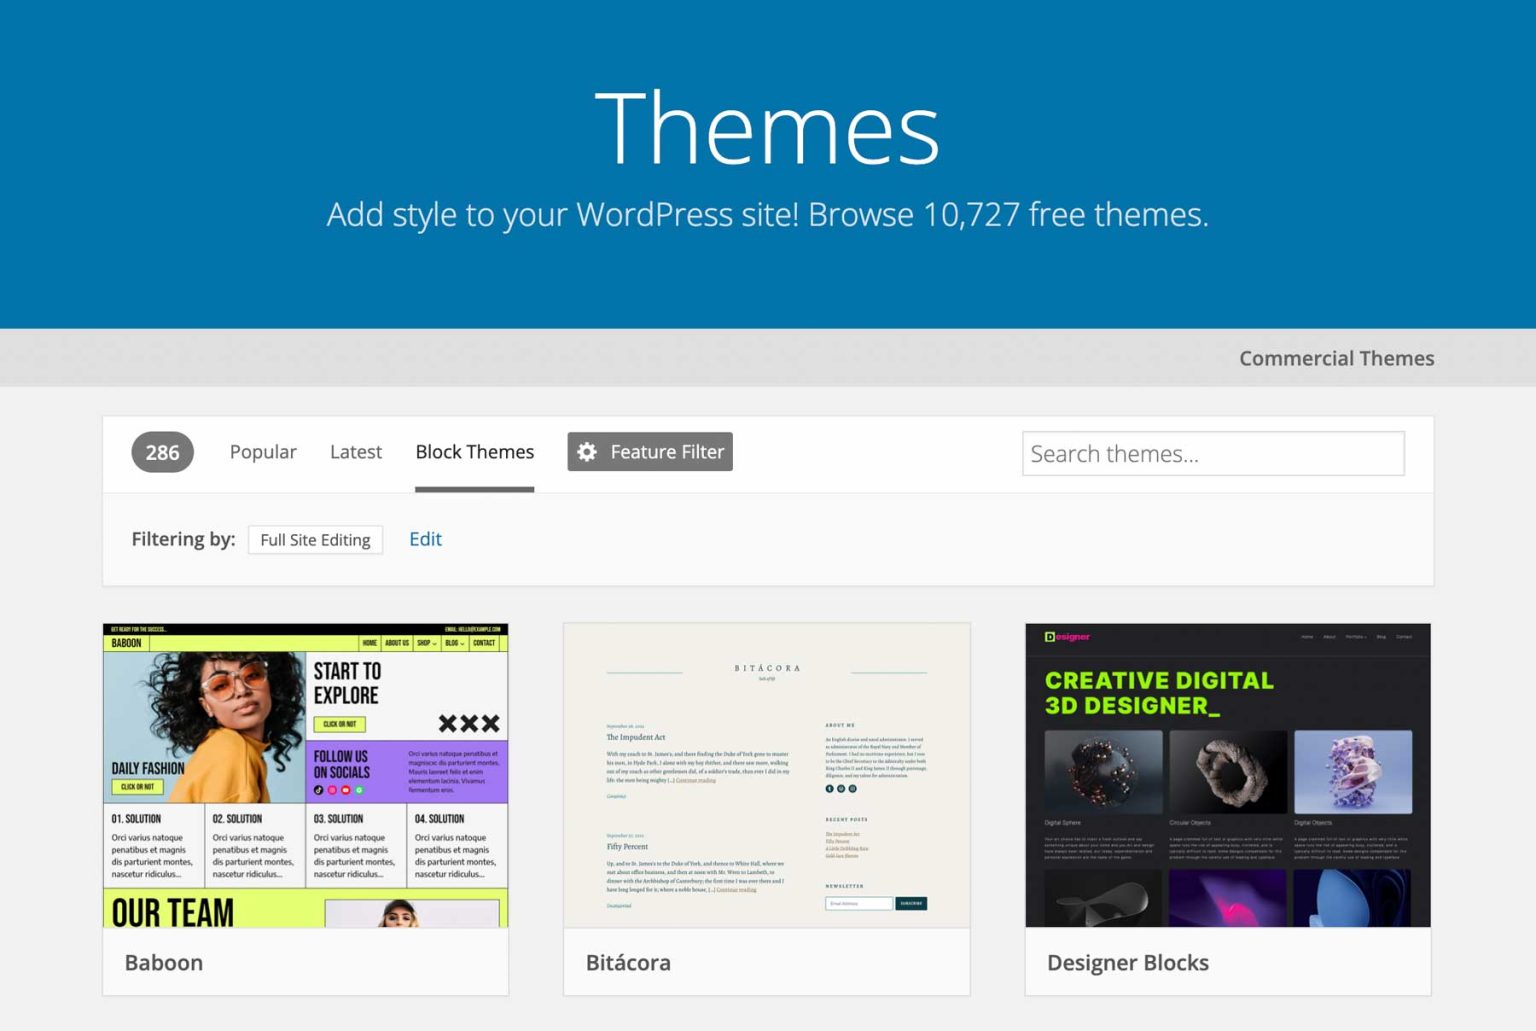Click Edit next to the filter tags
Screen dimensions: 1536x1031
425,539
